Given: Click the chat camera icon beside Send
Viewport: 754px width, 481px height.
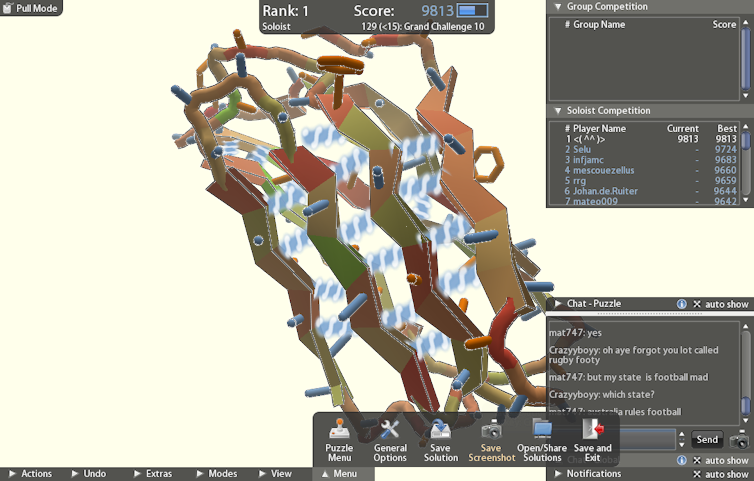Looking at the screenshot, I should 739,439.
